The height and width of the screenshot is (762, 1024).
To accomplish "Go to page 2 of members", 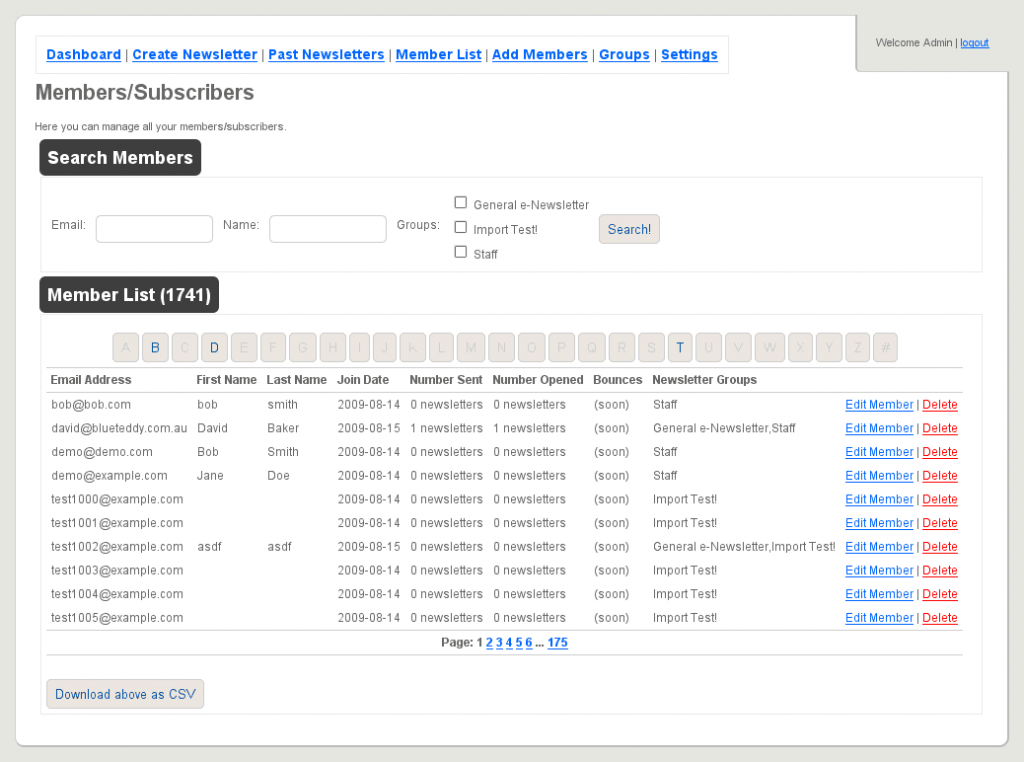I will (x=489, y=643).
